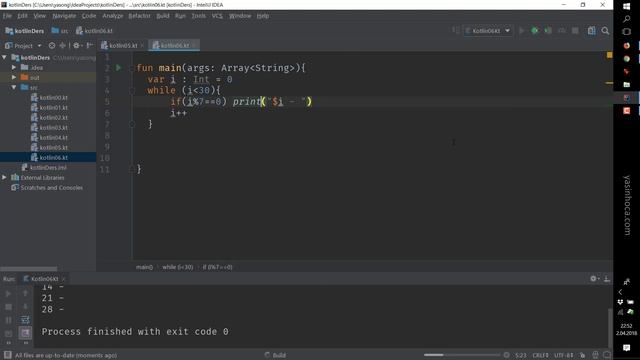The height and width of the screenshot is (360, 640).
Task: Hide the Project panel with hide icon
Action: 89,46
